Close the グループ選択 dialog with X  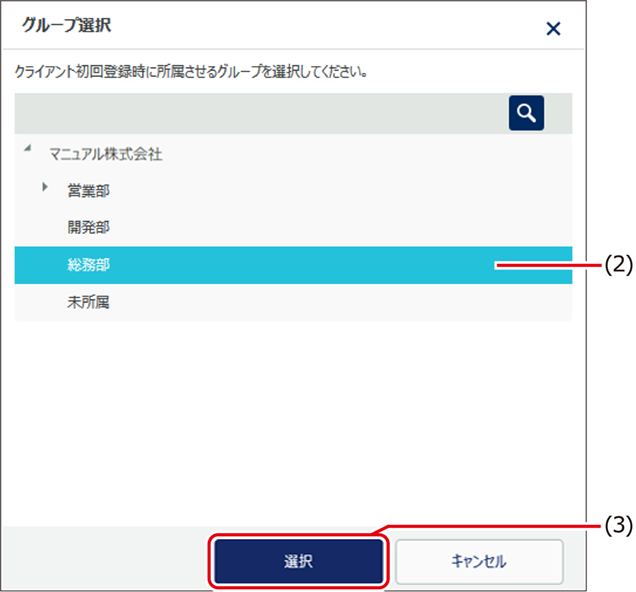pyautogui.click(x=553, y=29)
